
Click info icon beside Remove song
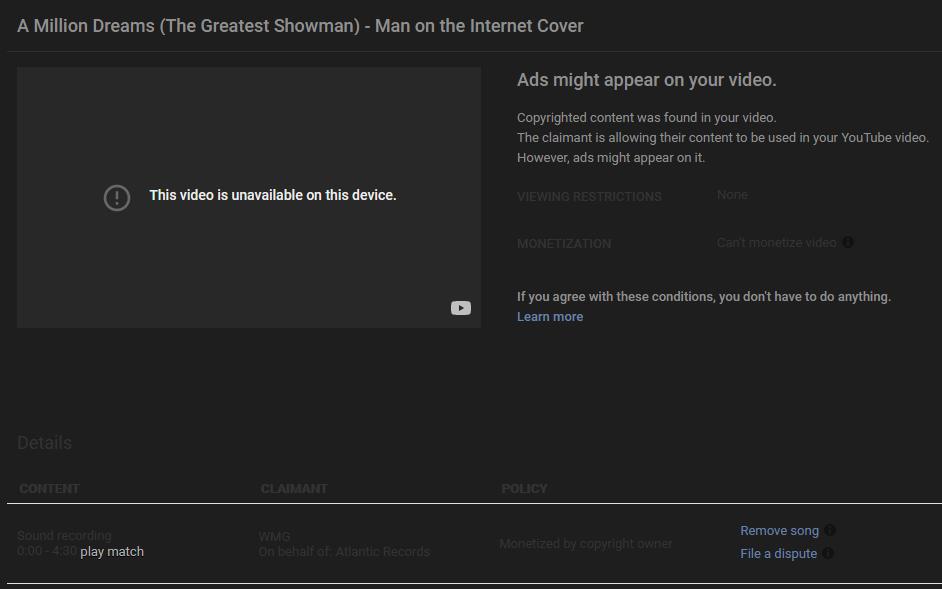tap(830, 530)
